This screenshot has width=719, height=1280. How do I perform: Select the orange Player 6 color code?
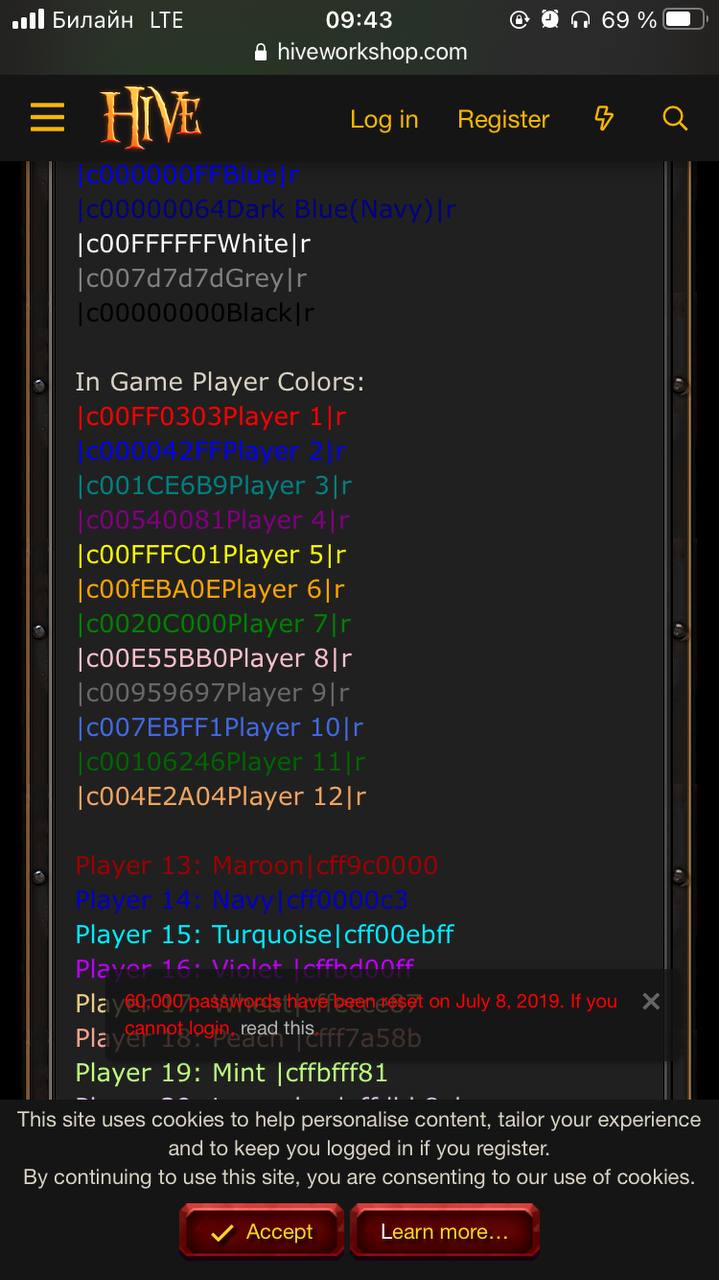(x=210, y=589)
